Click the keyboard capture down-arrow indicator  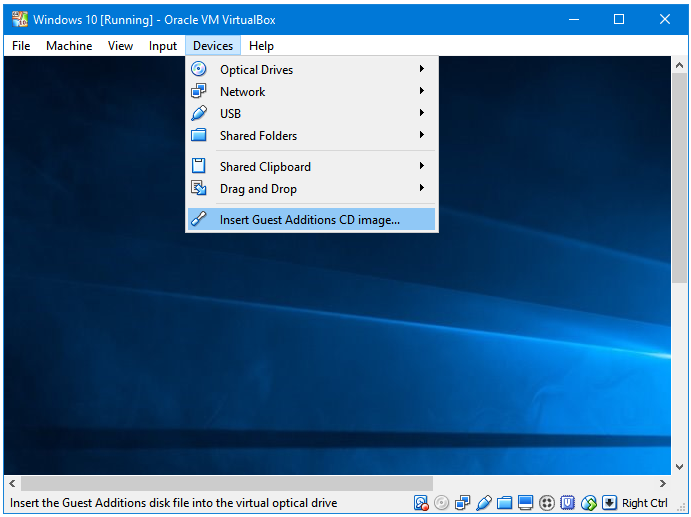[x=609, y=503]
